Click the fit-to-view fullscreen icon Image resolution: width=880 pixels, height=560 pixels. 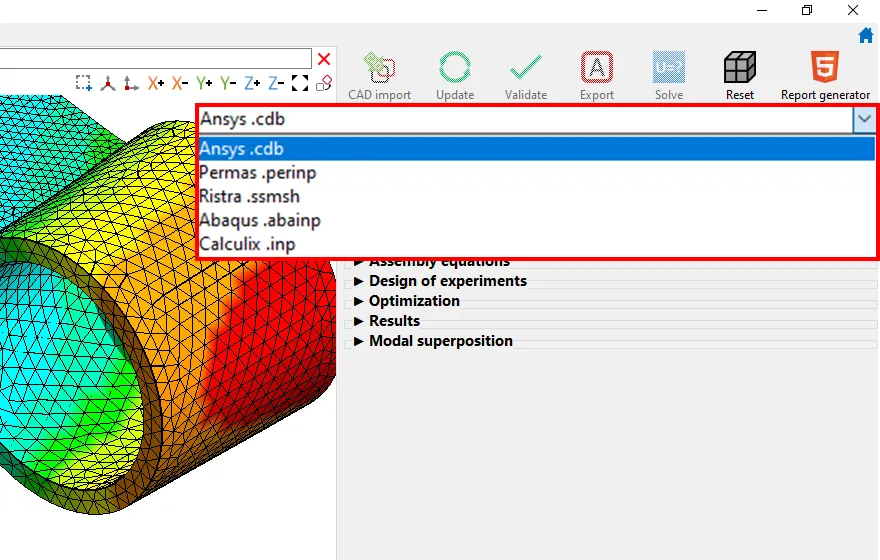299,84
